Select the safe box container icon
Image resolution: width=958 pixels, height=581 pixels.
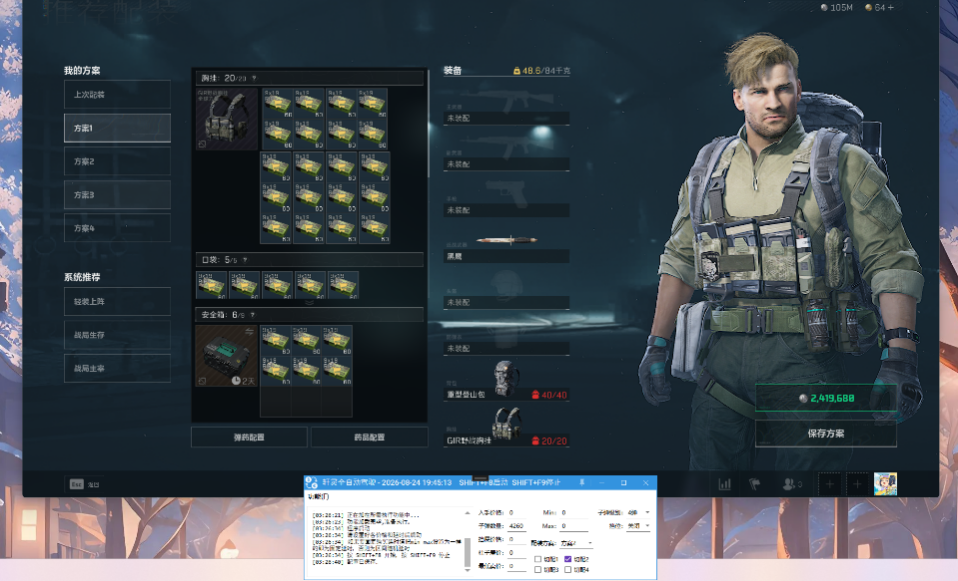(x=226, y=356)
